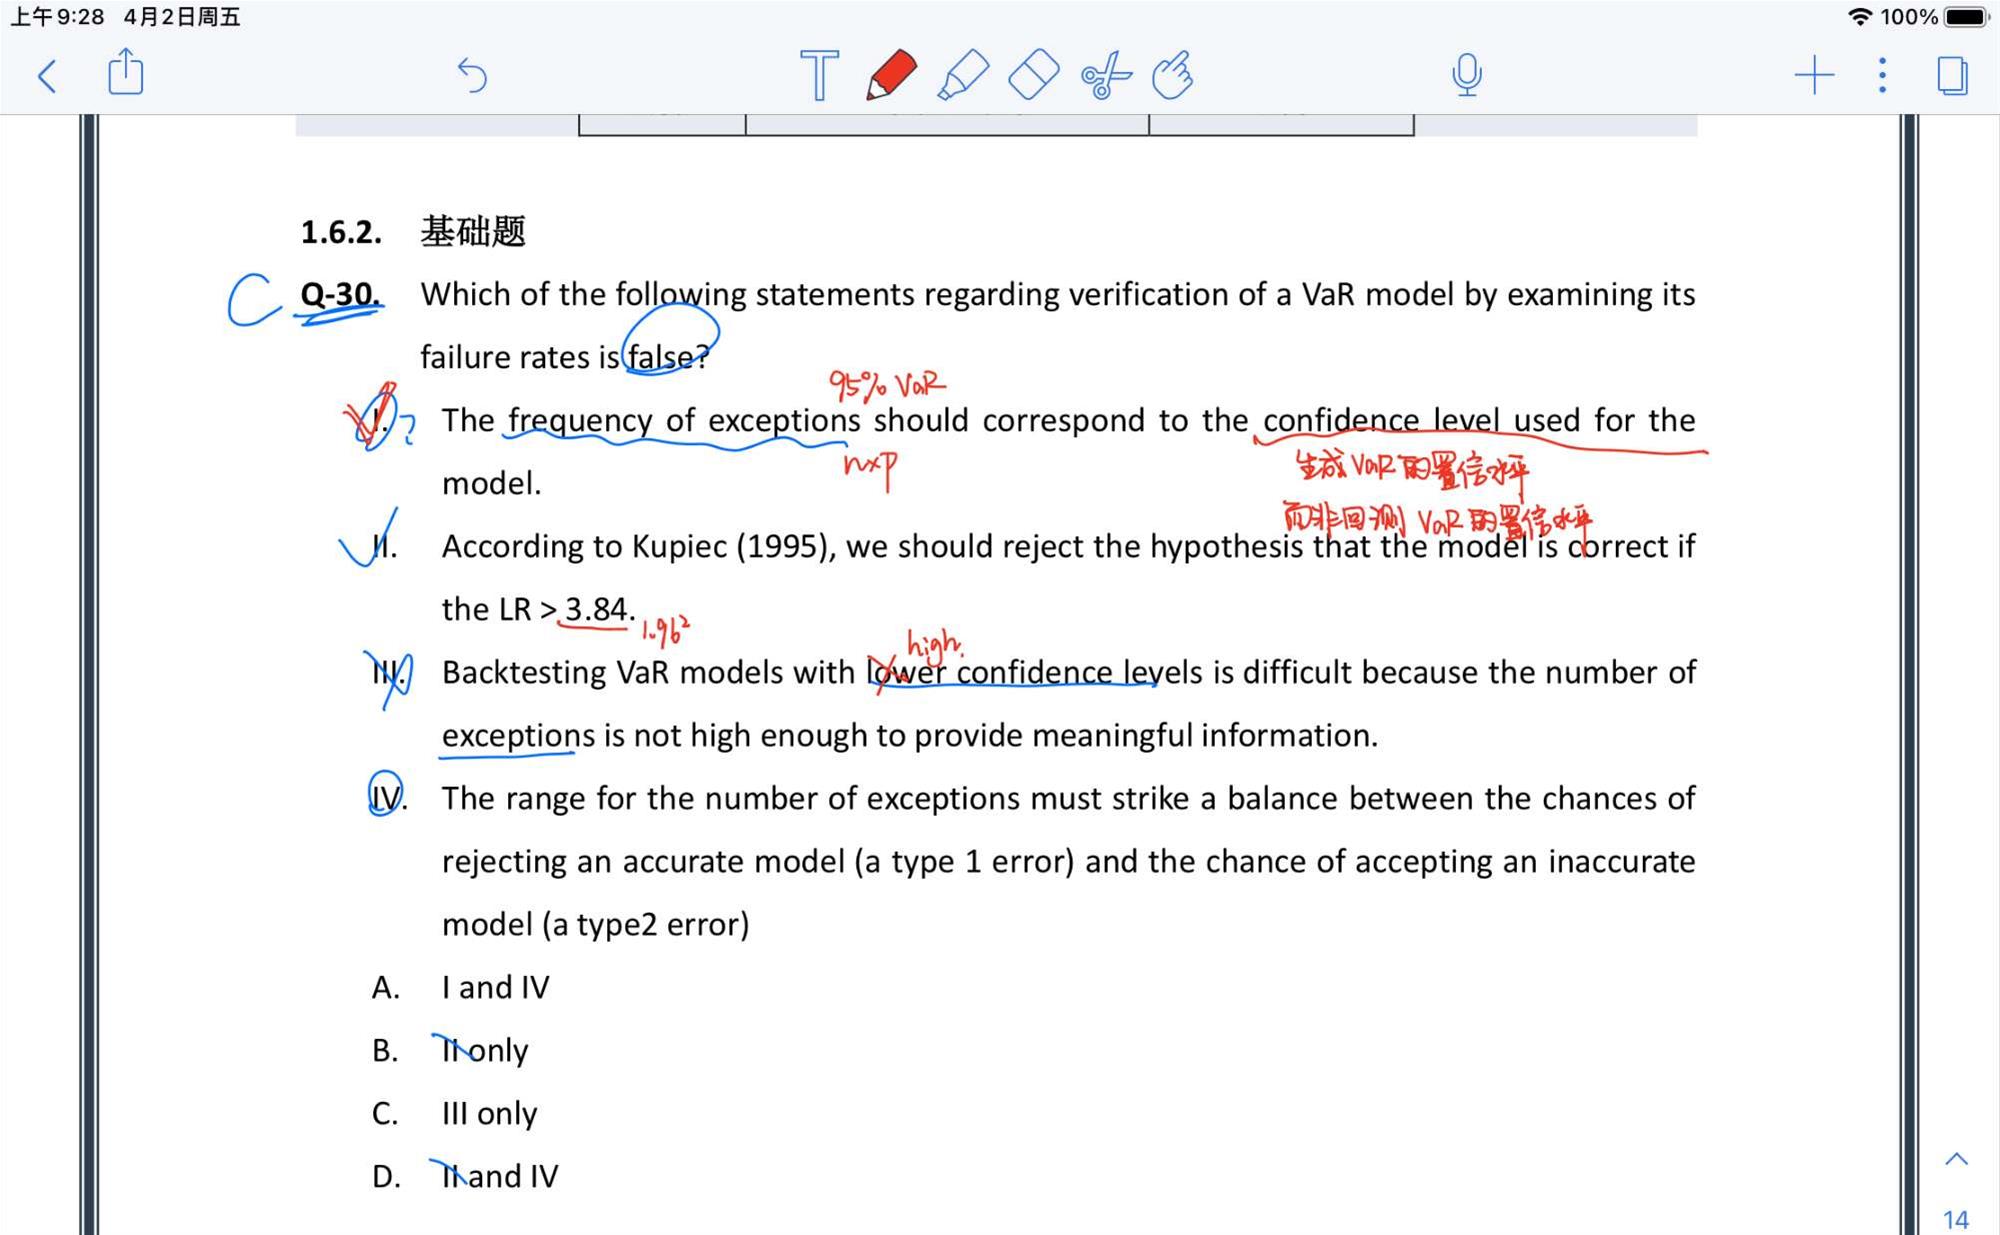Tap answer option 'II only'

[x=485, y=1050]
